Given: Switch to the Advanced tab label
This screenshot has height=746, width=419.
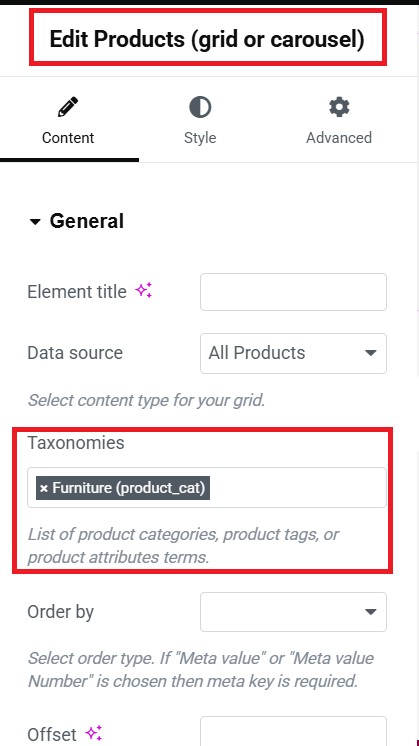Looking at the screenshot, I should click(339, 138).
